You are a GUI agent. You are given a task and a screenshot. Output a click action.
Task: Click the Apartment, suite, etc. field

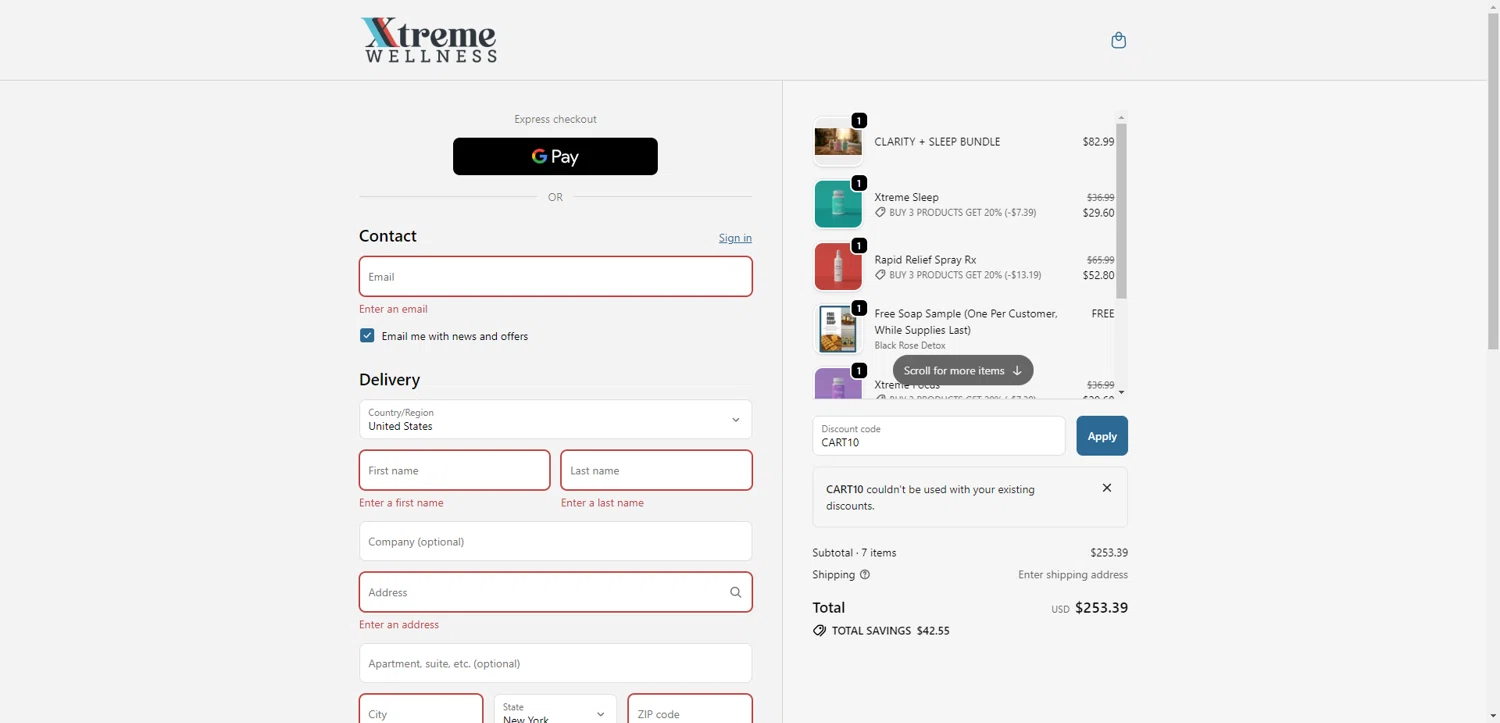(x=555, y=663)
